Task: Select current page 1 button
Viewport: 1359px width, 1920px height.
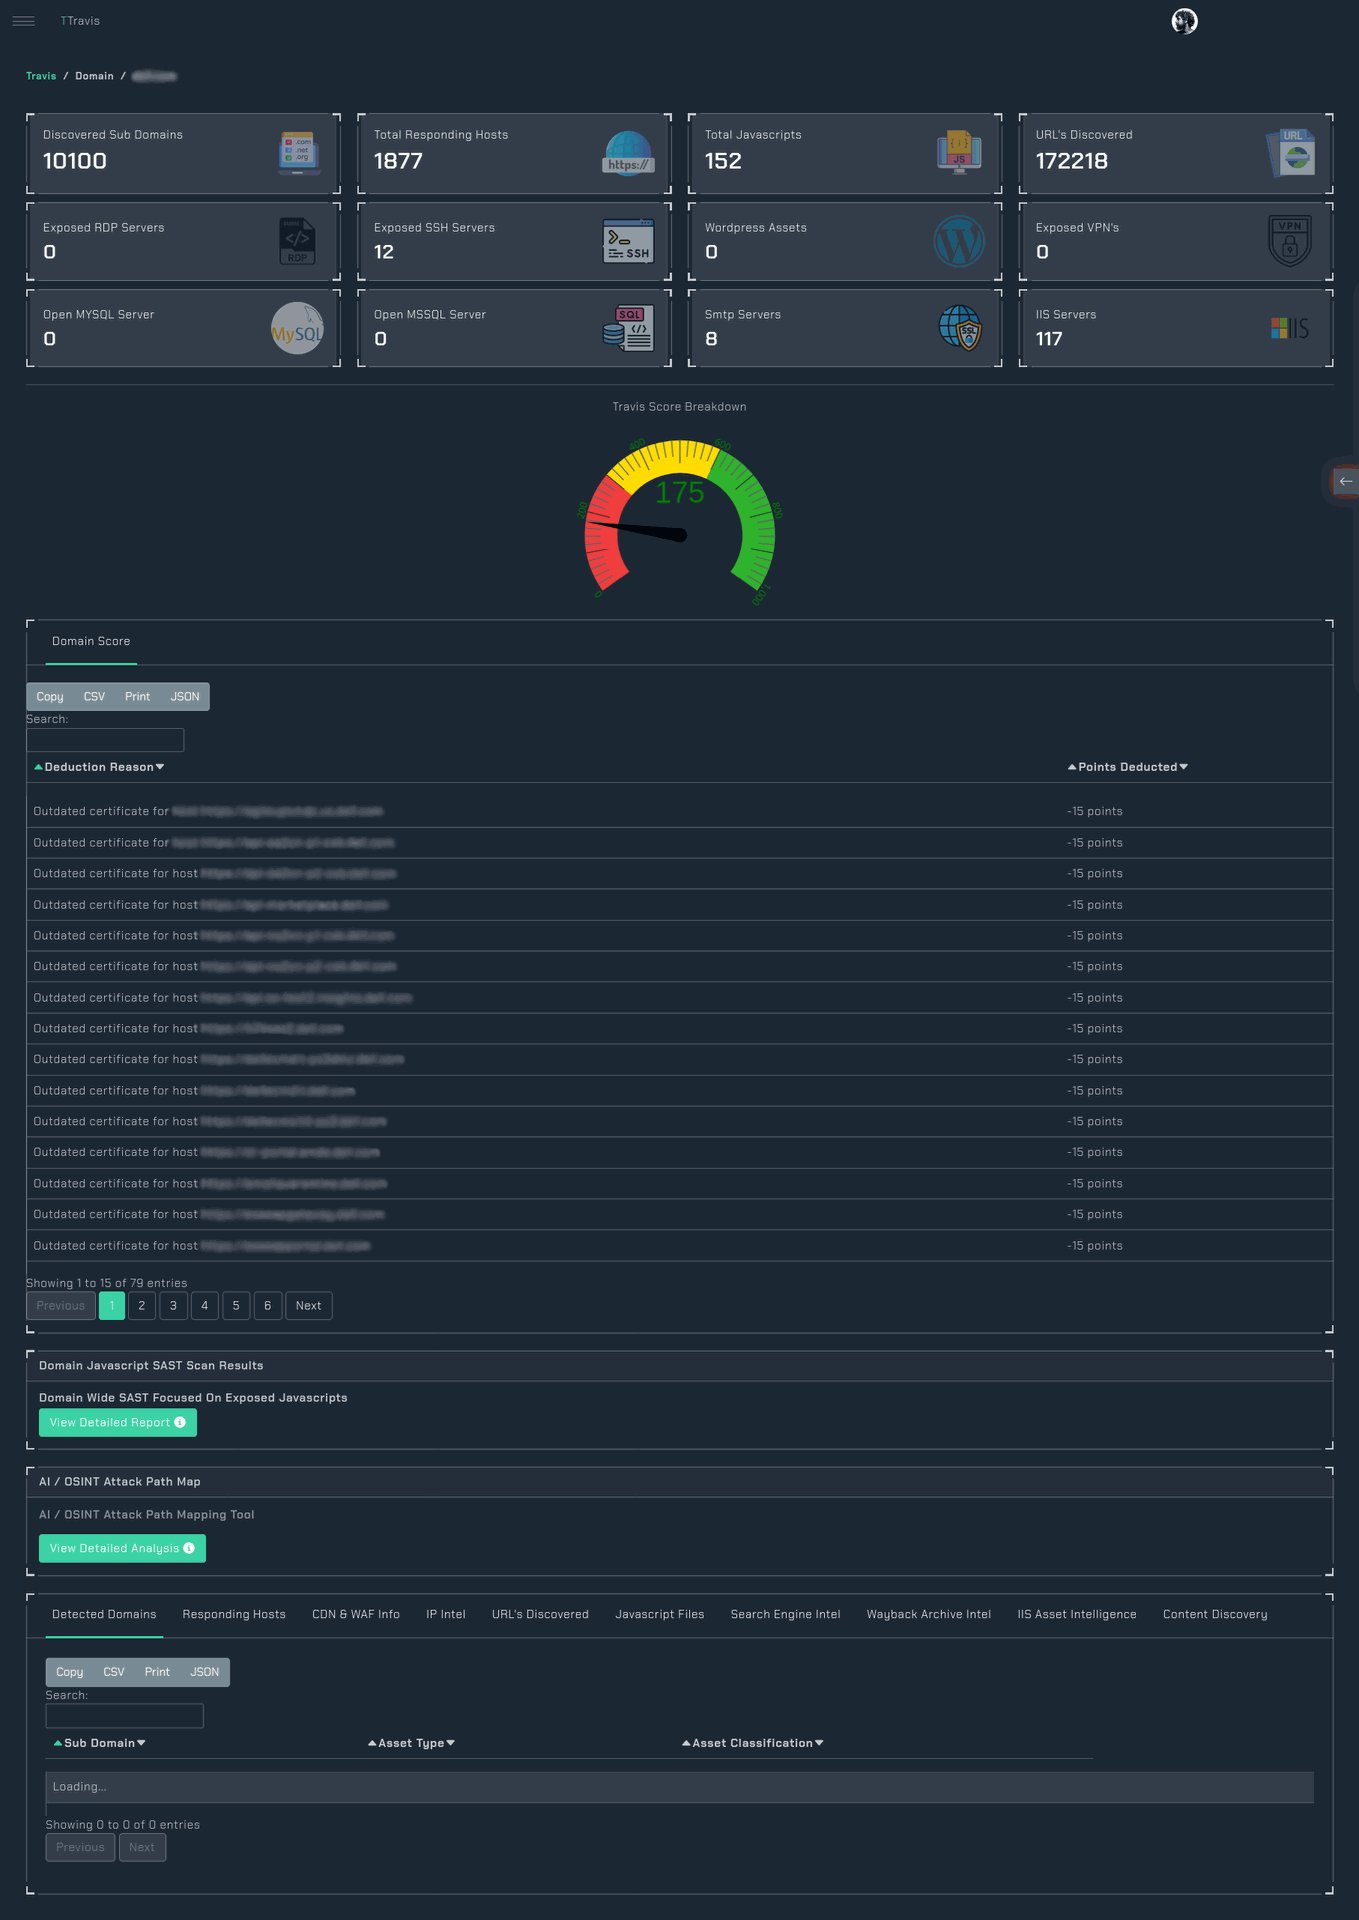Action: [112, 1305]
